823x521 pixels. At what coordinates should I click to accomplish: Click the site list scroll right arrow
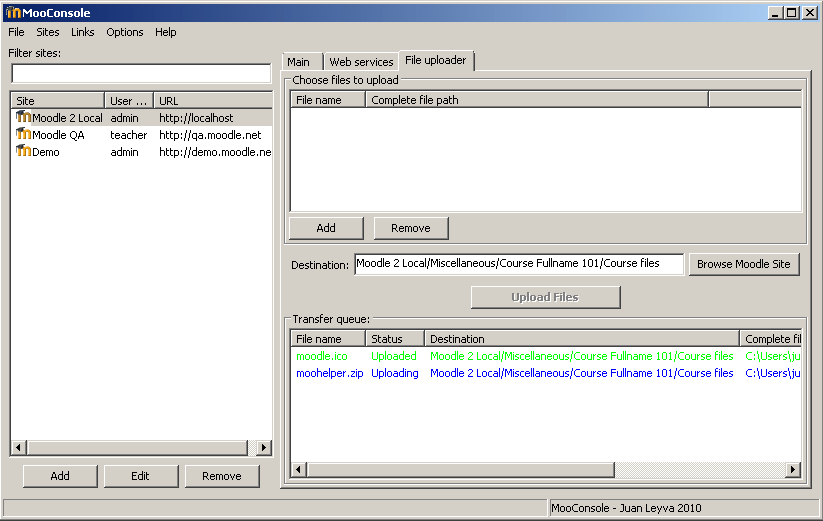coord(264,448)
